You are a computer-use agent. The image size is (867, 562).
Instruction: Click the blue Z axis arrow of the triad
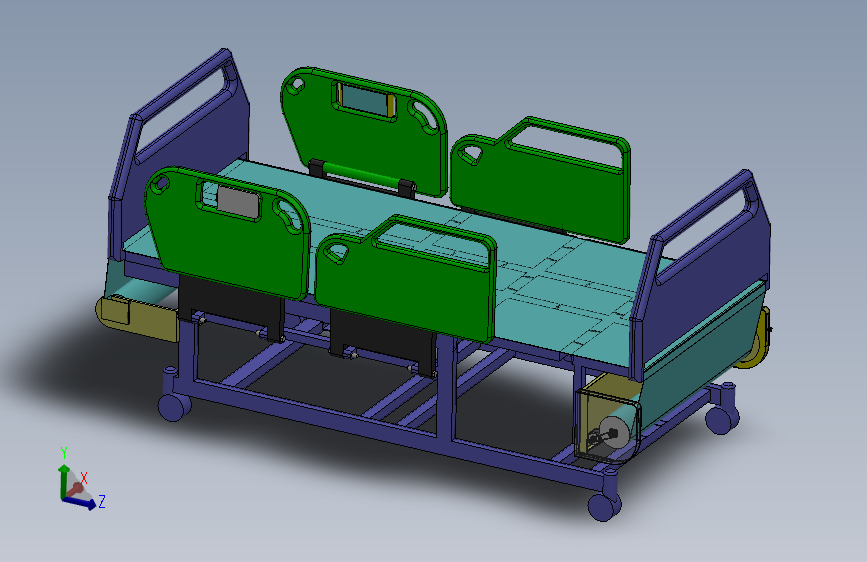82,502
